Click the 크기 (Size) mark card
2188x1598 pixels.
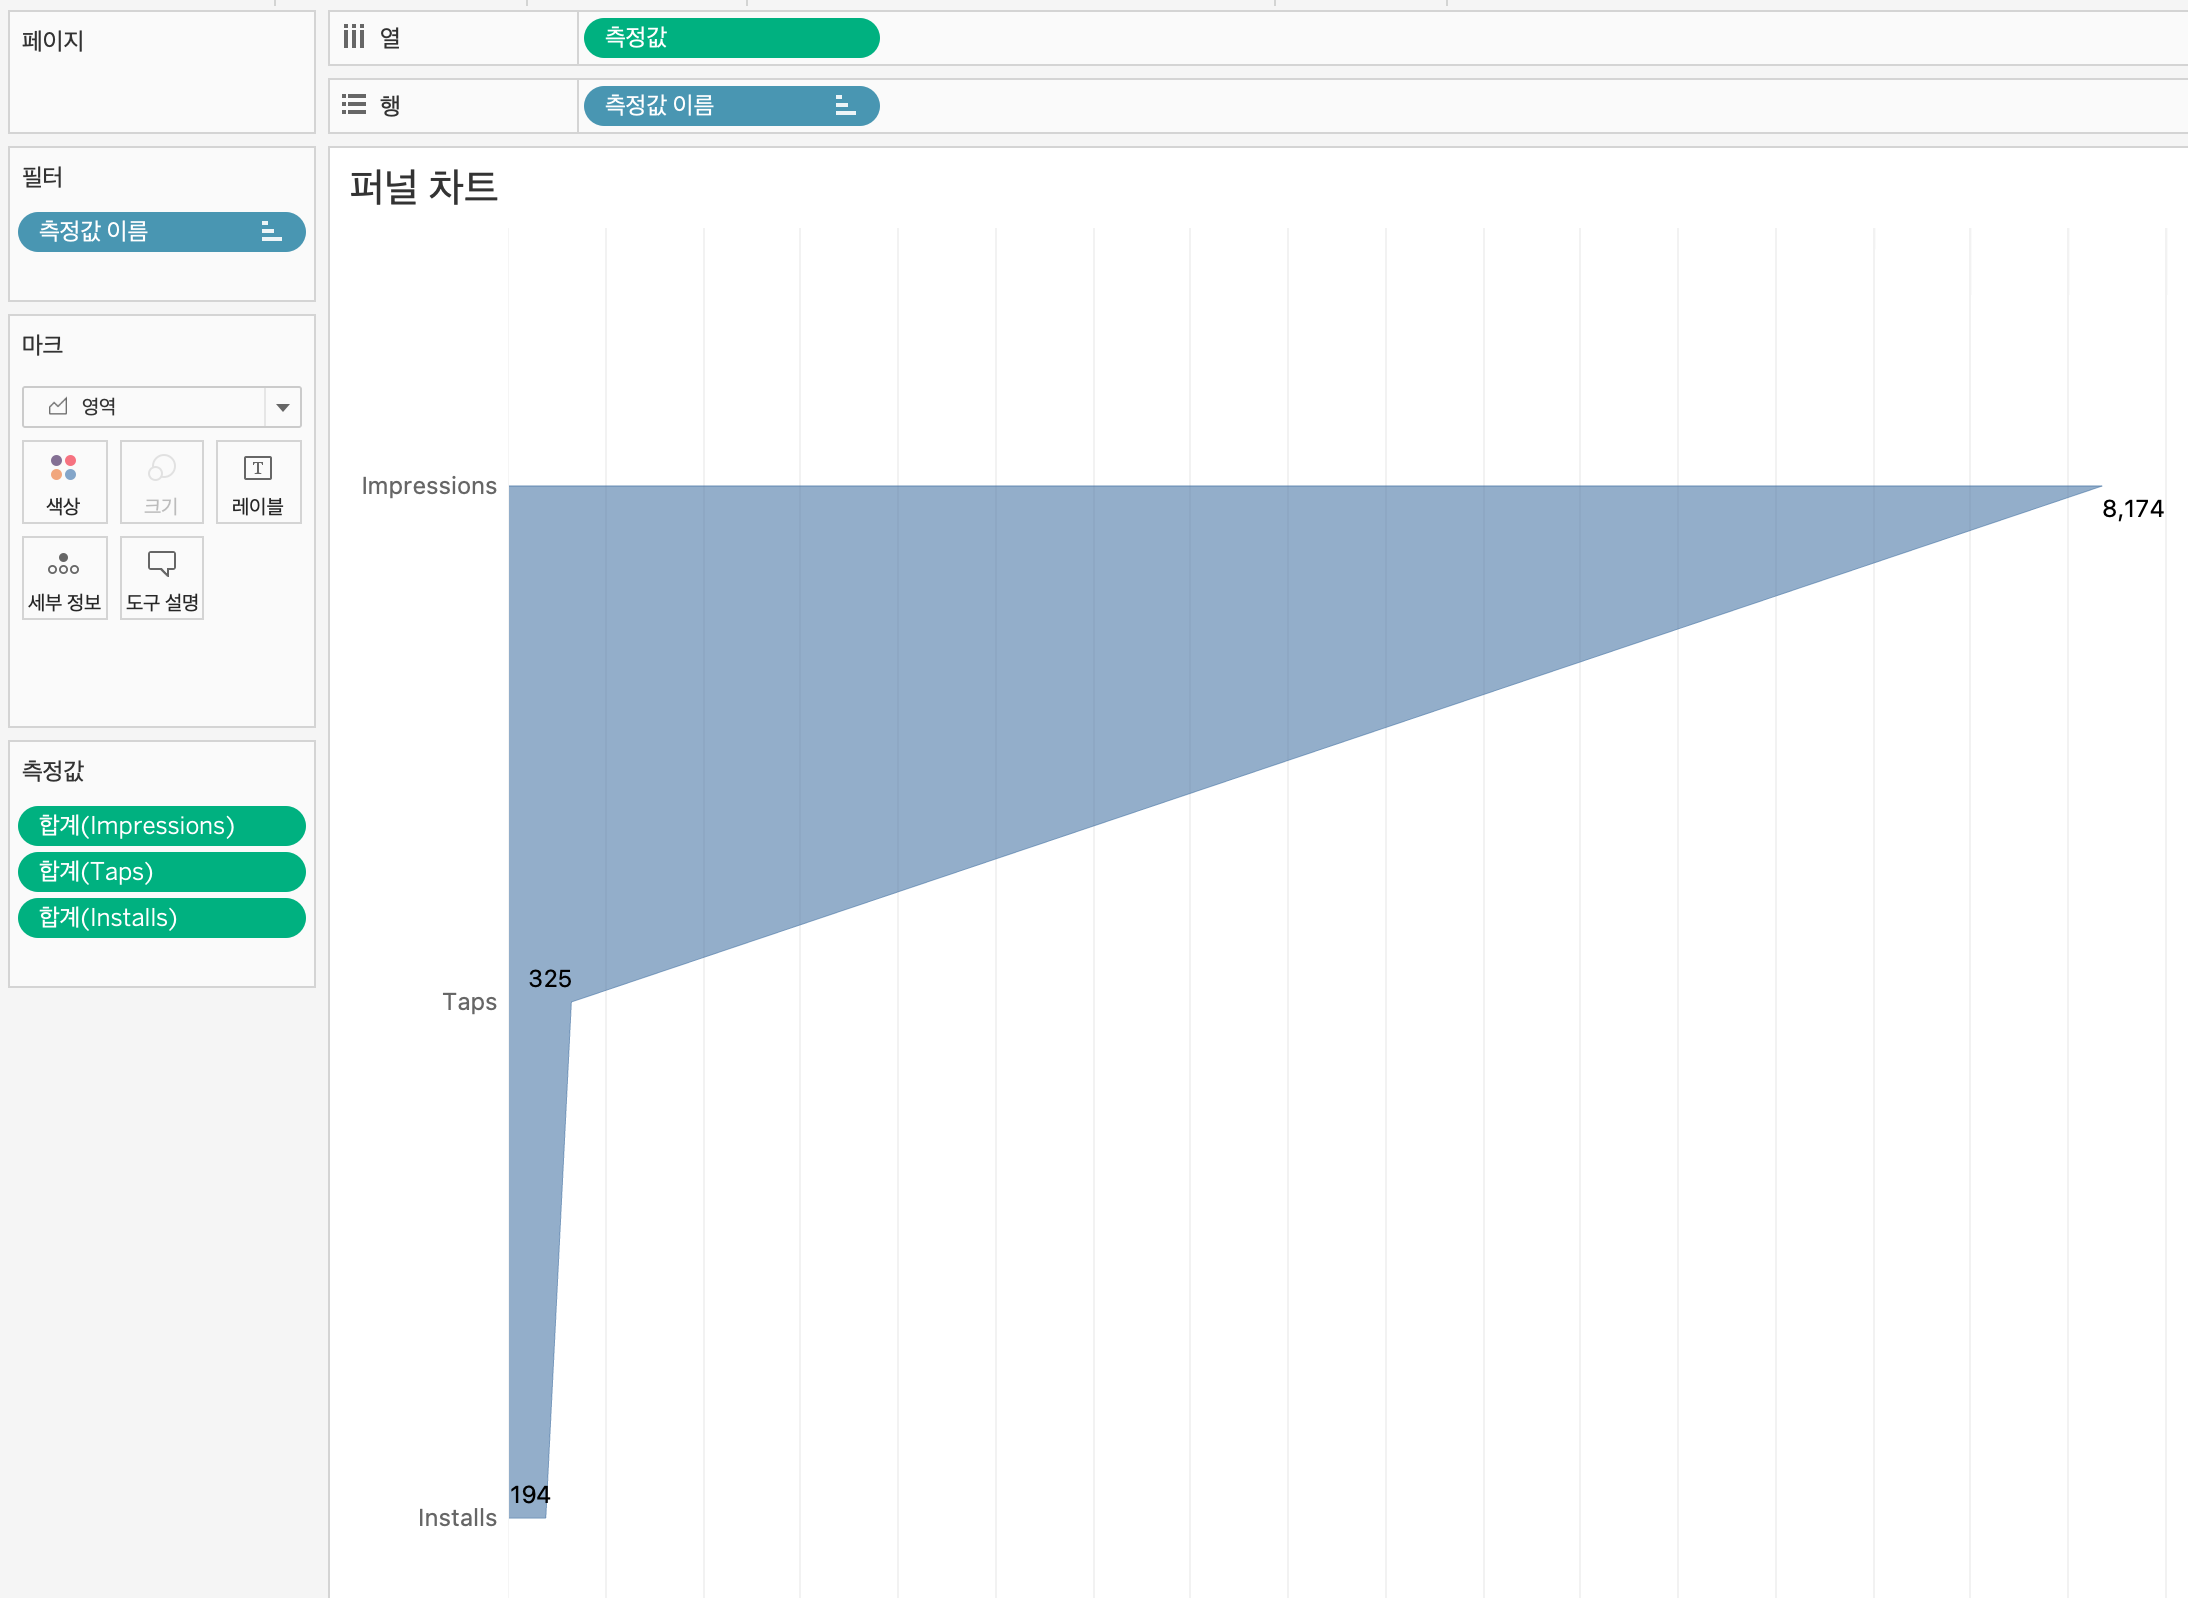click(161, 482)
